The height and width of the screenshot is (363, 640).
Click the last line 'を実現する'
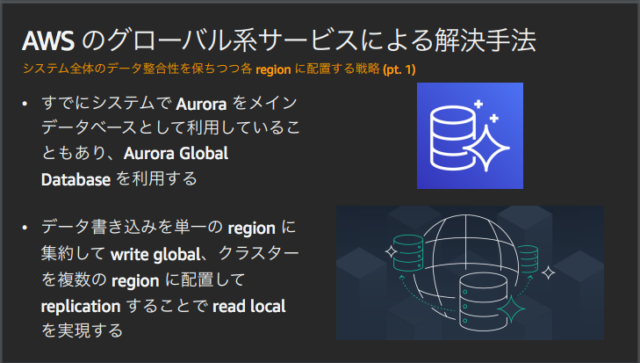click(82, 330)
